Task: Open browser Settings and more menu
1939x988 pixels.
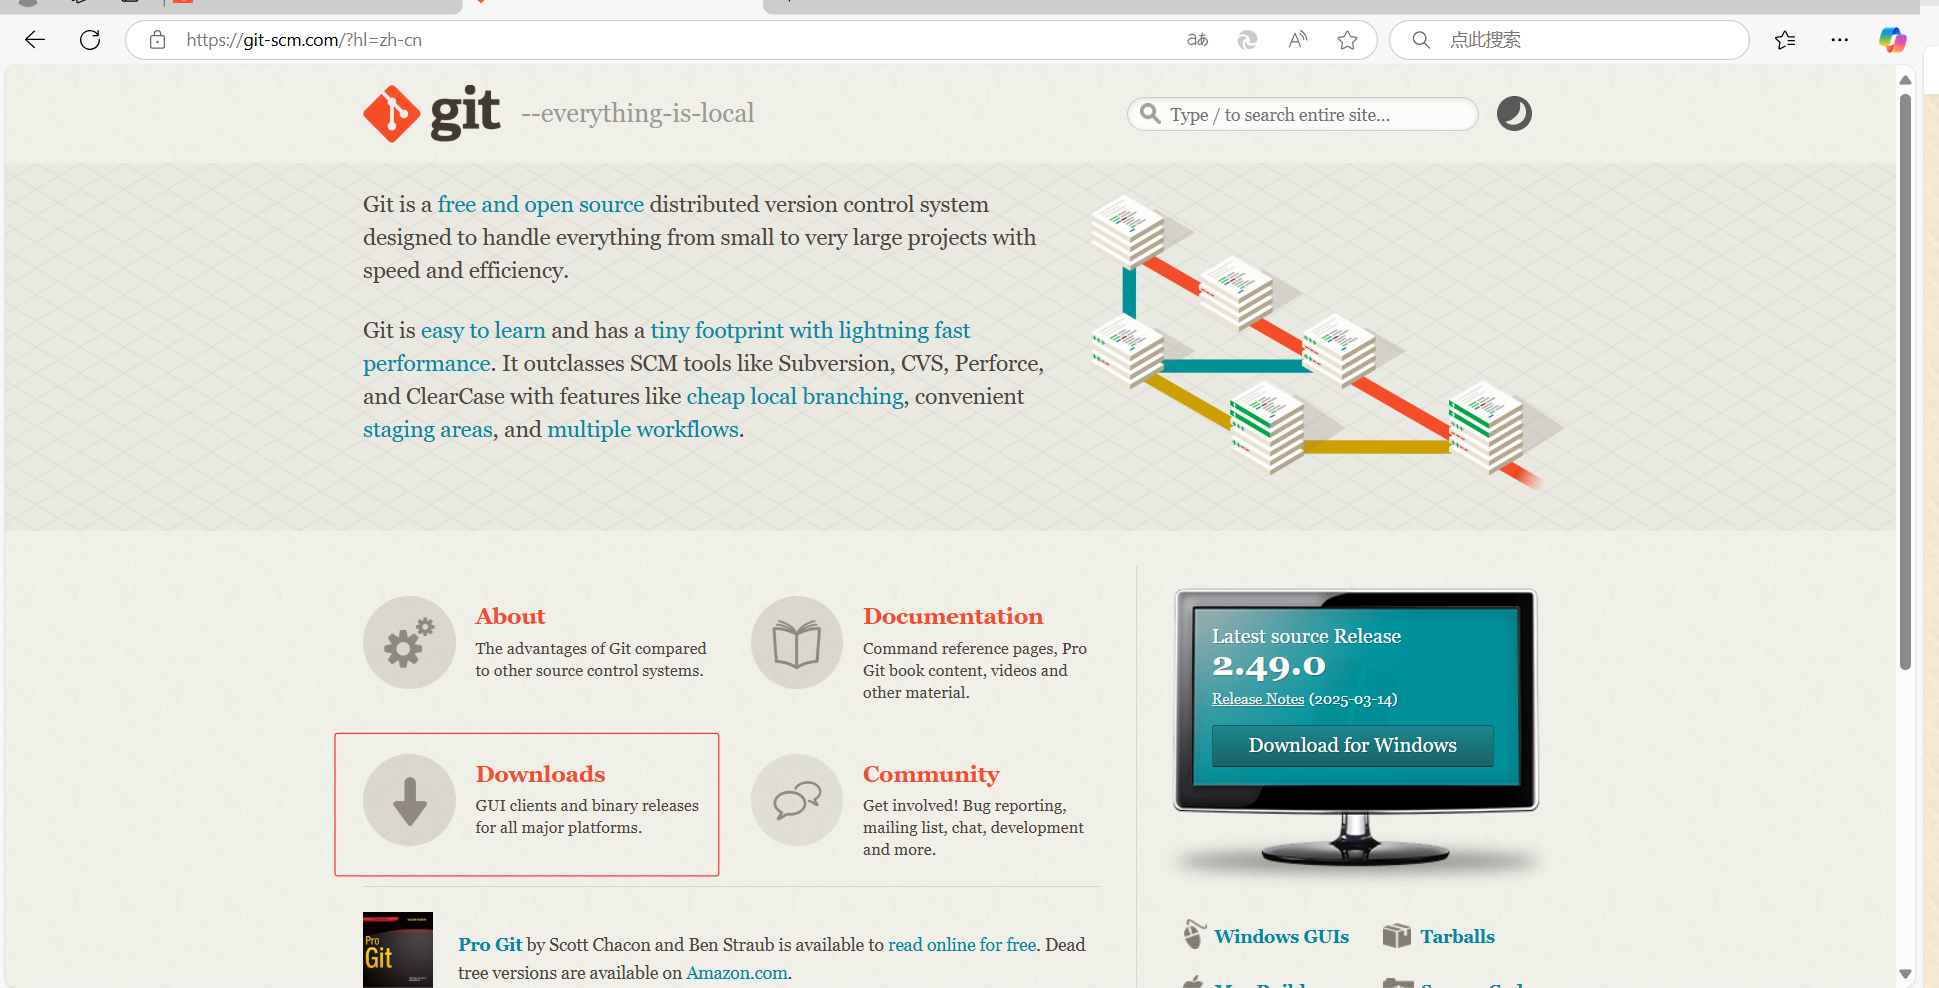Action: (x=1840, y=40)
